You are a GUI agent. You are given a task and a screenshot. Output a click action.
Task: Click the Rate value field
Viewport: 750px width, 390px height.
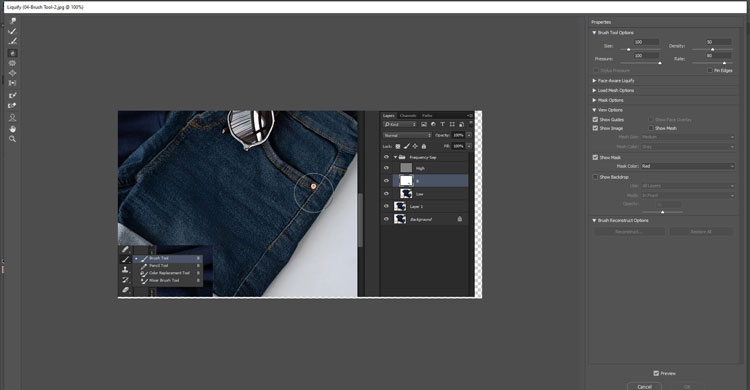718,56
